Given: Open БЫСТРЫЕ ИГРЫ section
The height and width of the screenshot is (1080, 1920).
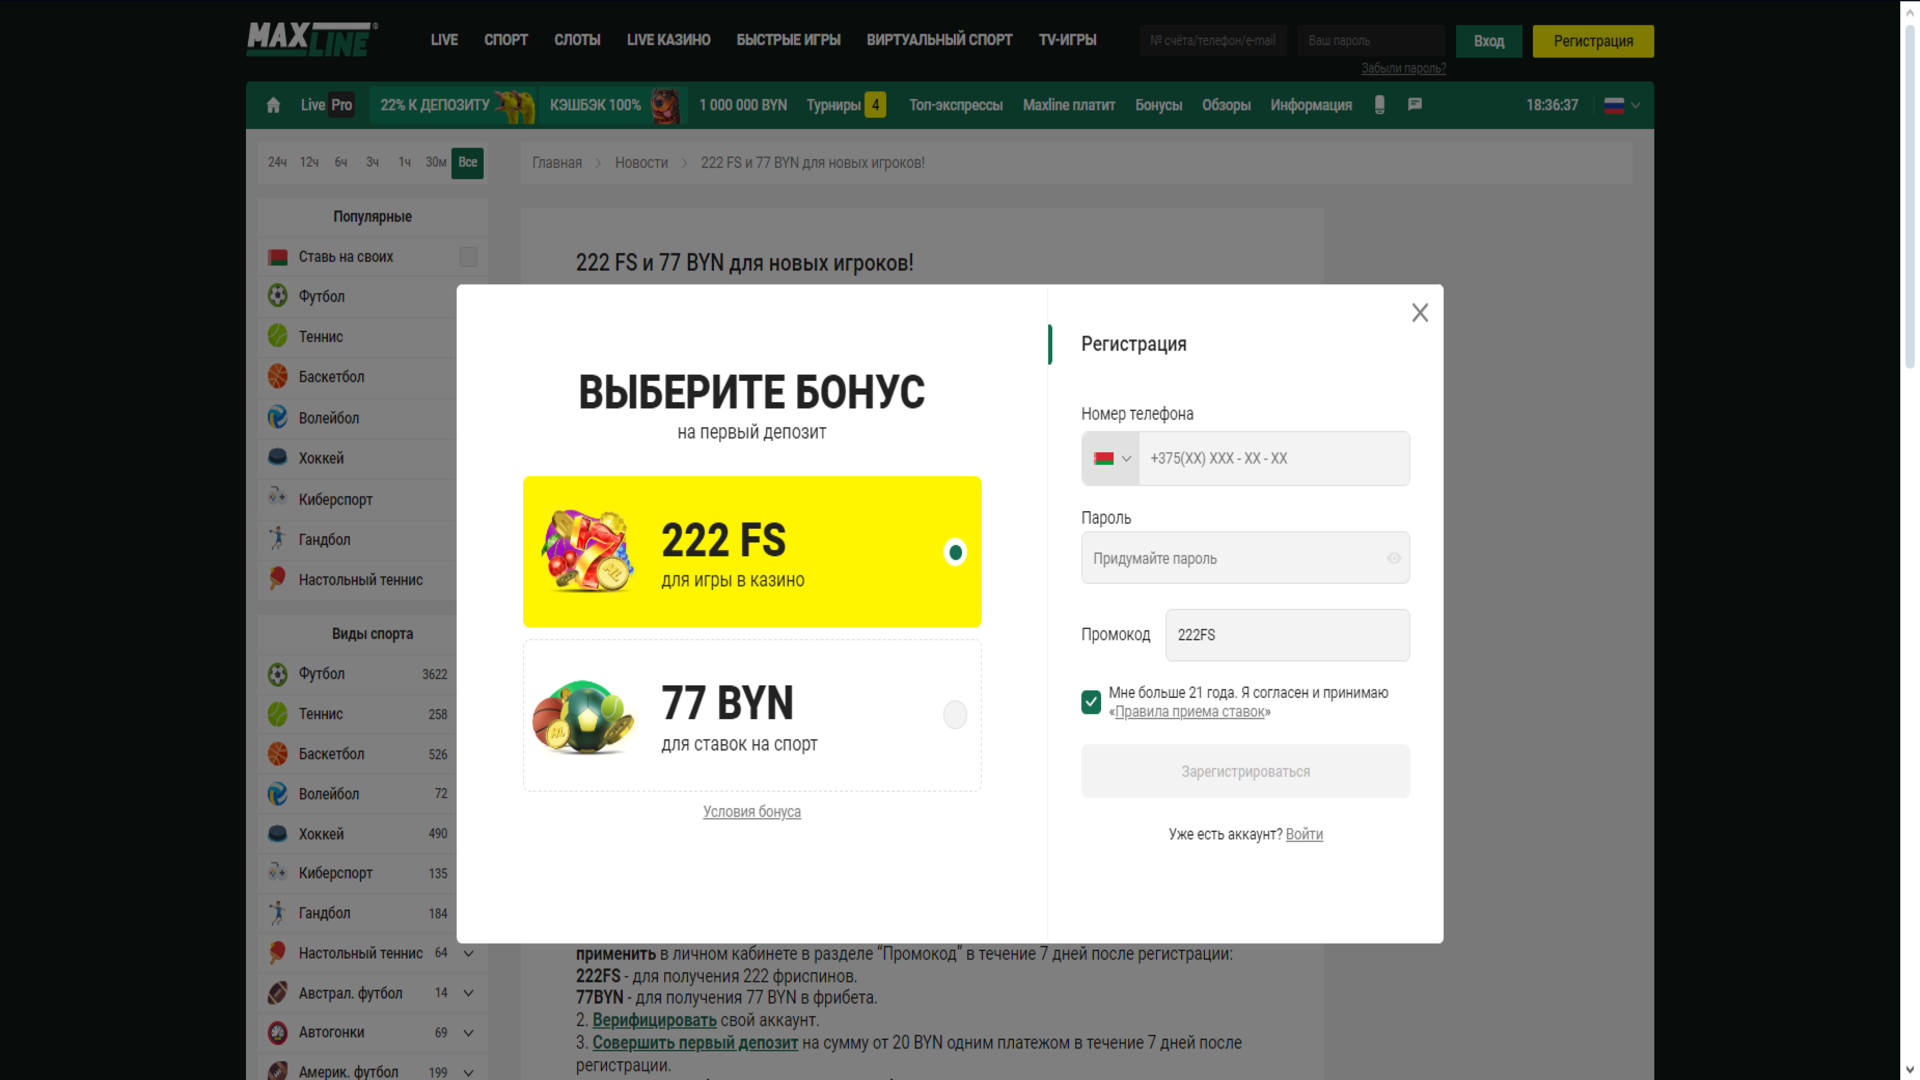Looking at the screenshot, I should (788, 40).
